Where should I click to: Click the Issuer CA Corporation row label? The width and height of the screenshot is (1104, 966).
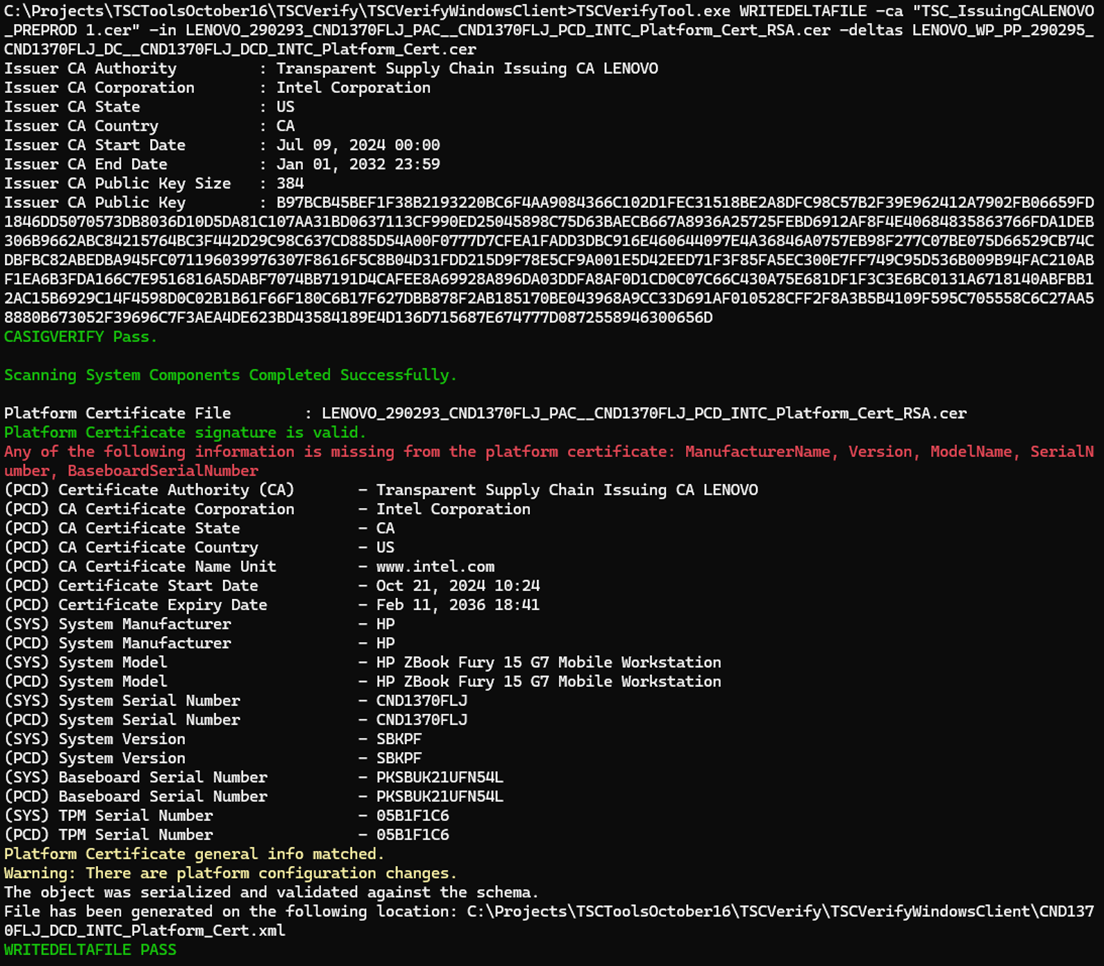point(99,87)
